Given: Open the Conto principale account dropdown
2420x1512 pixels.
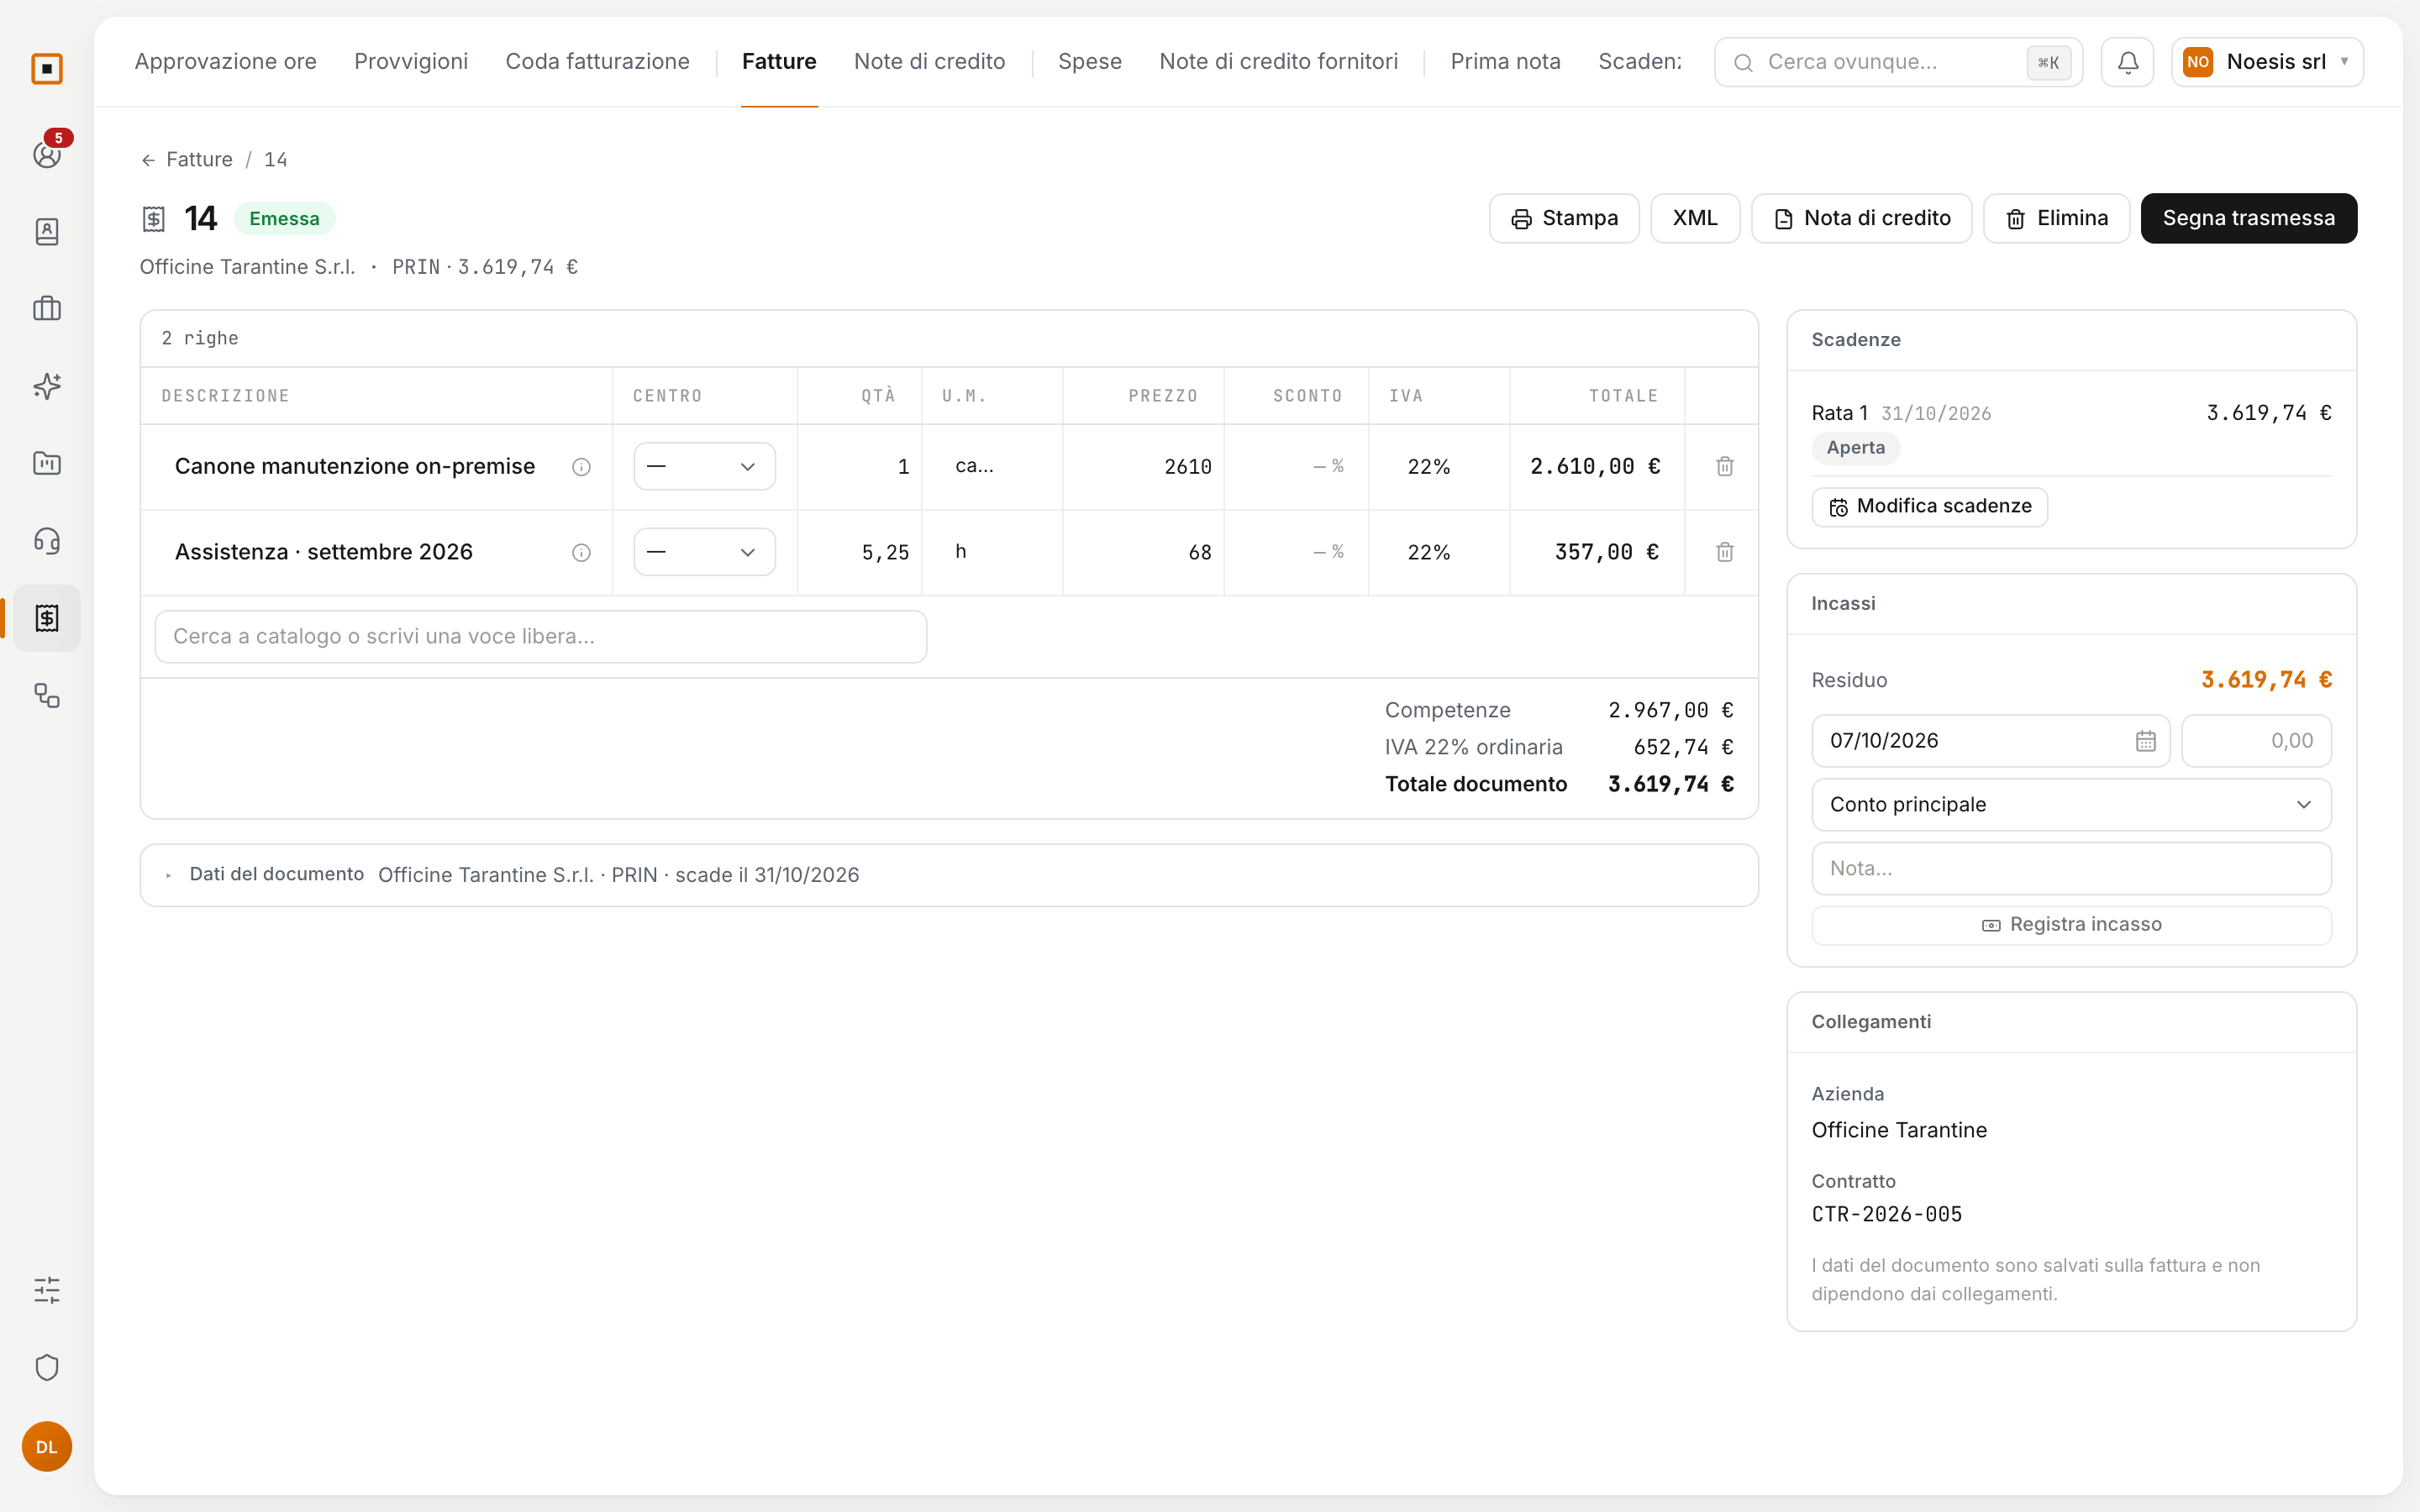Looking at the screenshot, I should [x=2071, y=805].
